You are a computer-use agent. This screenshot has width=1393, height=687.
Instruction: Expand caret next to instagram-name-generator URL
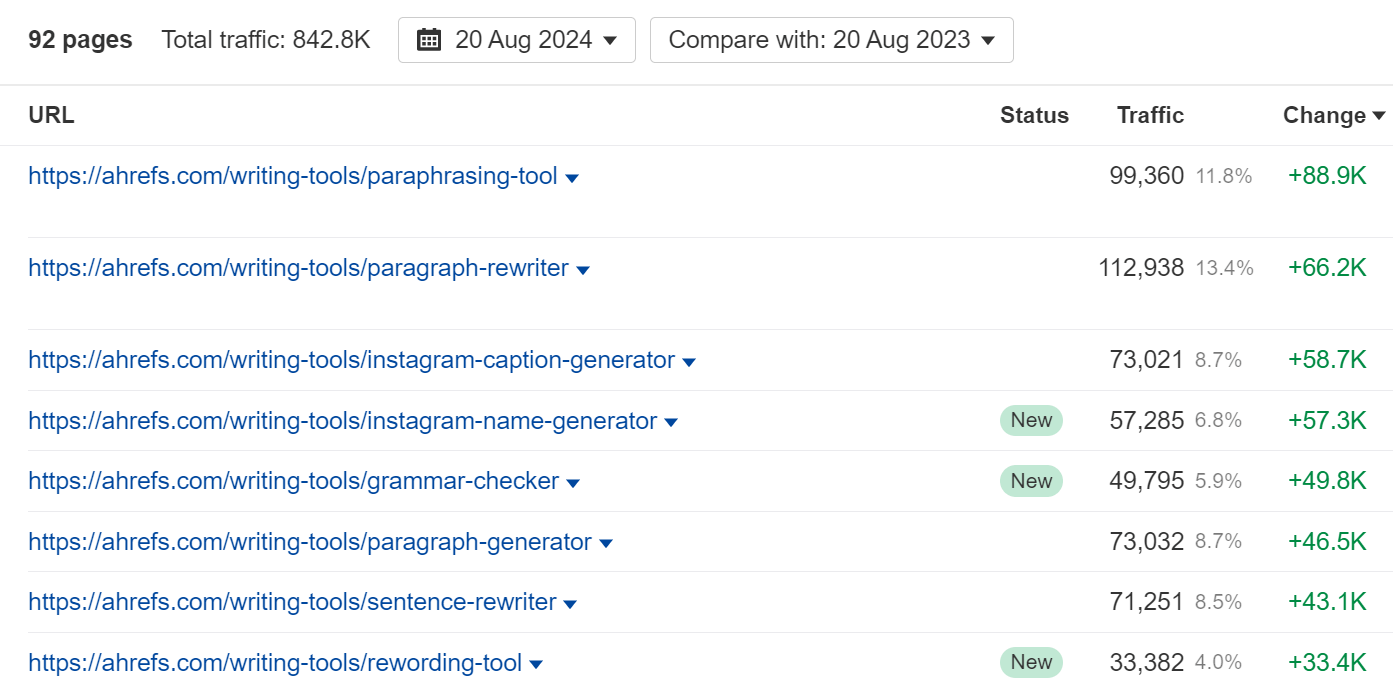[671, 423]
